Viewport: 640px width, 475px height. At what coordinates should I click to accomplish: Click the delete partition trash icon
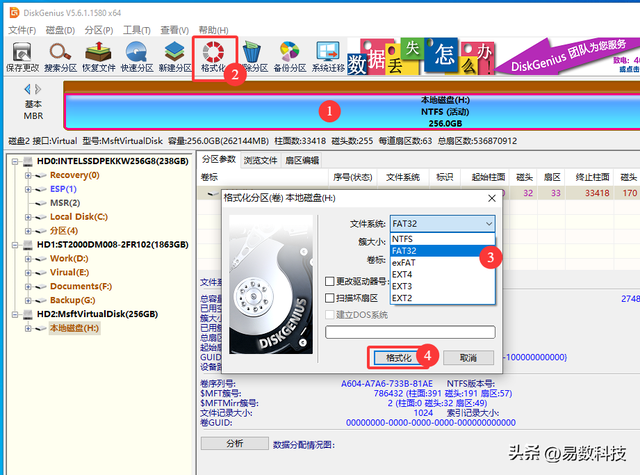(252, 57)
